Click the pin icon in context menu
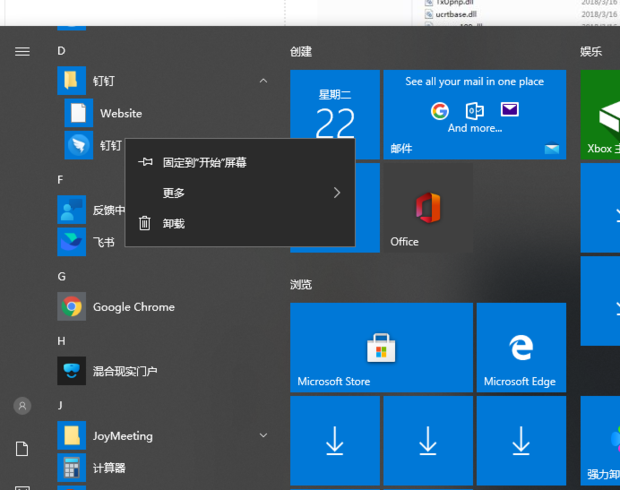This screenshot has height=490, width=620. click(145, 162)
